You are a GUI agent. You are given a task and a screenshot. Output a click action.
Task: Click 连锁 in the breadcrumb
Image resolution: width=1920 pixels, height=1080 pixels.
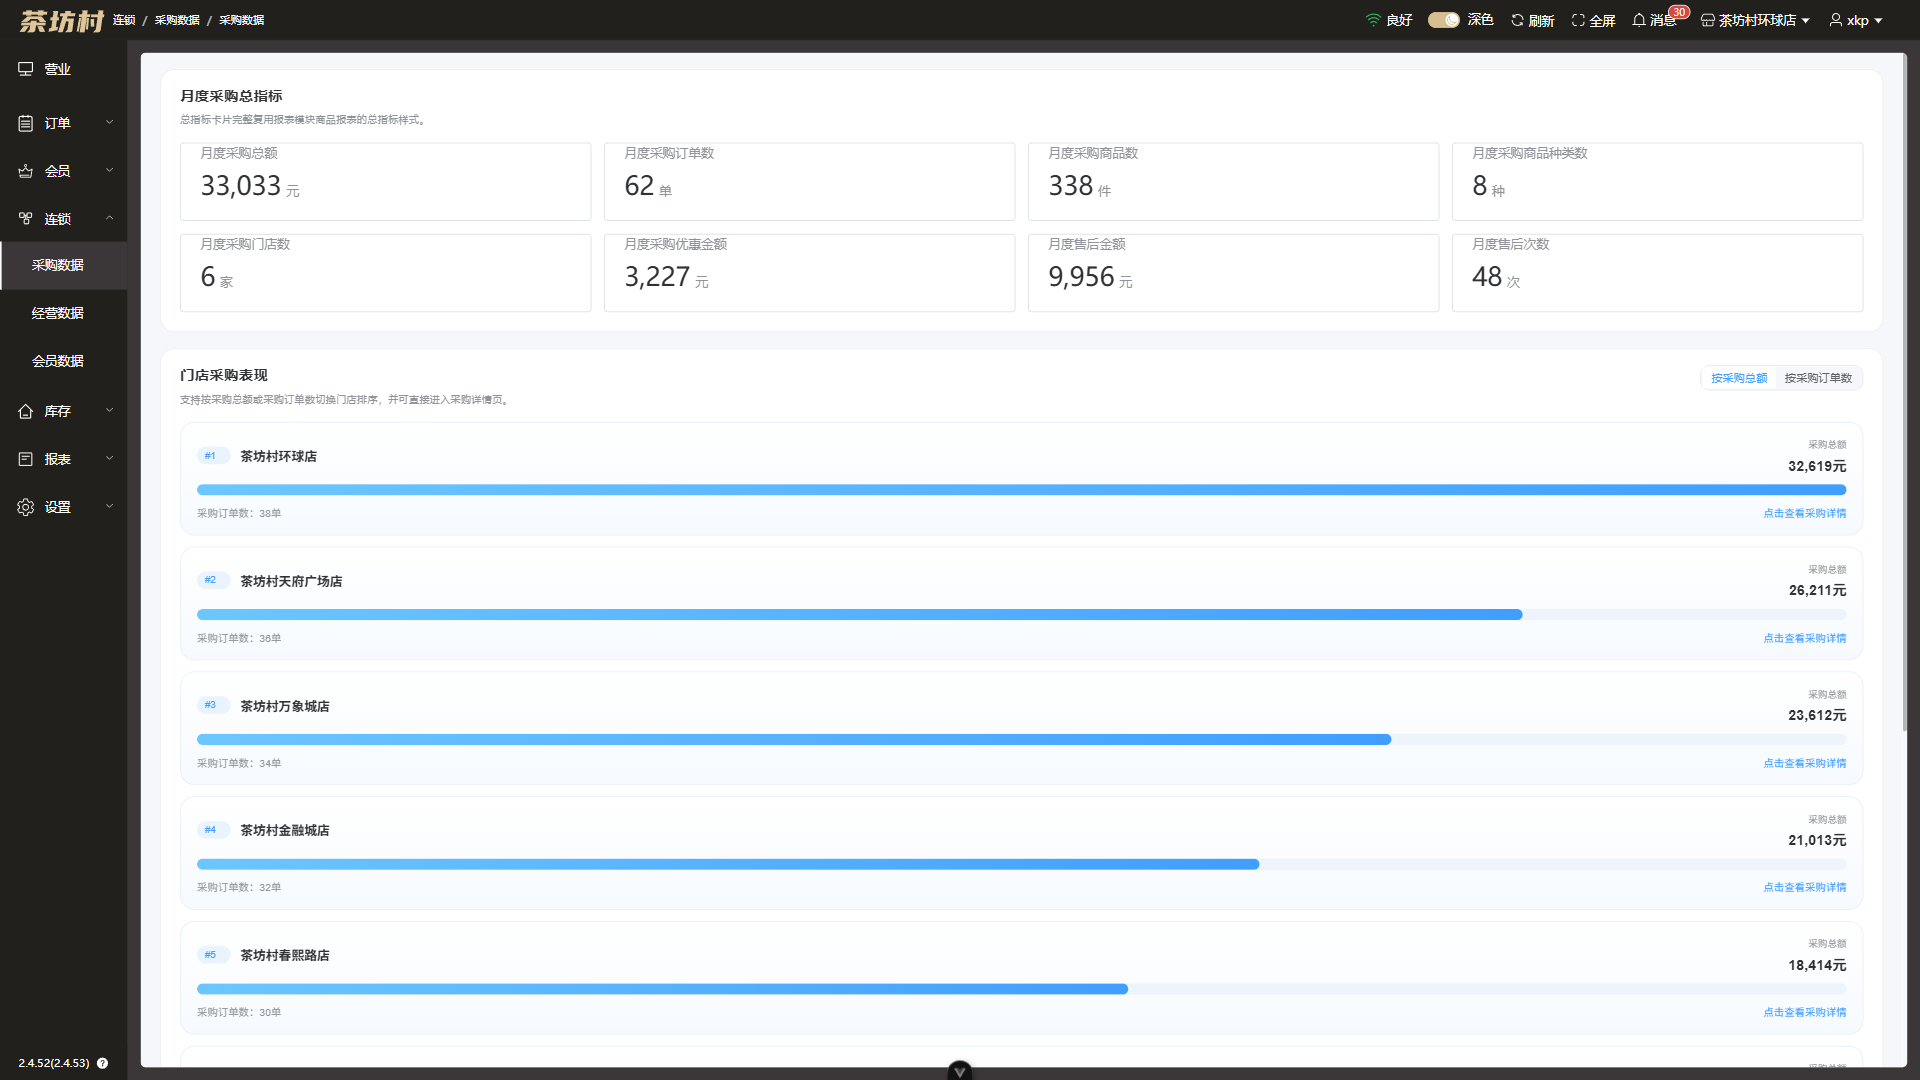pyautogui.click(x=124, y=20)
